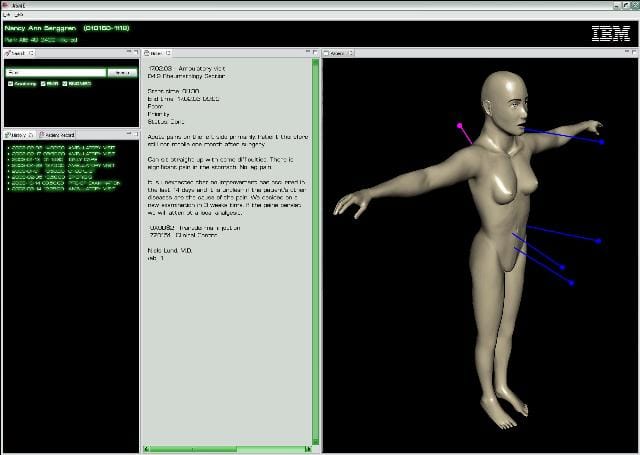Maximize the Model panel
Image resolution: width=640 pixels, height=455 pixels.
click(x=634, y=52)
